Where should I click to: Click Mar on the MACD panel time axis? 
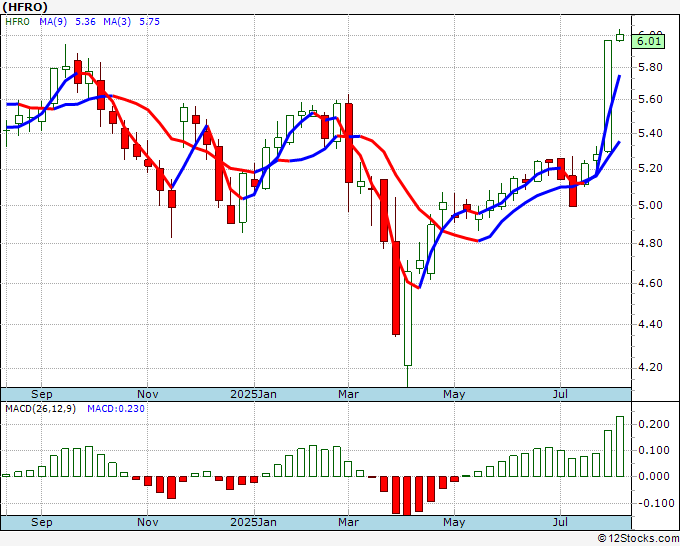tap(349, 522)
